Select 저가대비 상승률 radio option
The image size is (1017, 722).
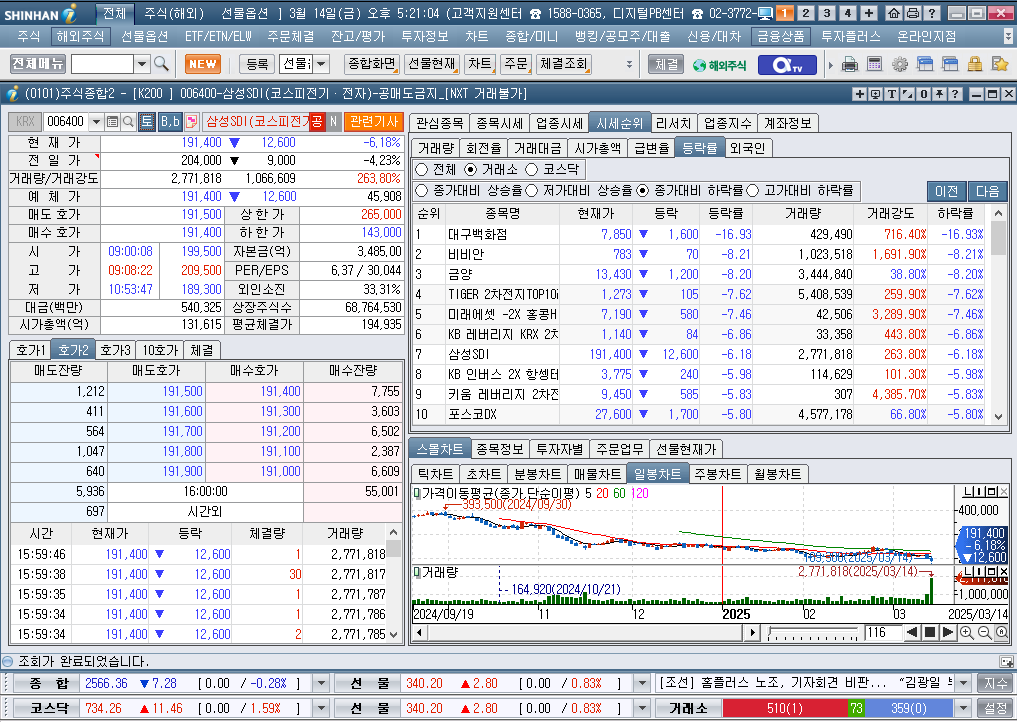(532, 191)
